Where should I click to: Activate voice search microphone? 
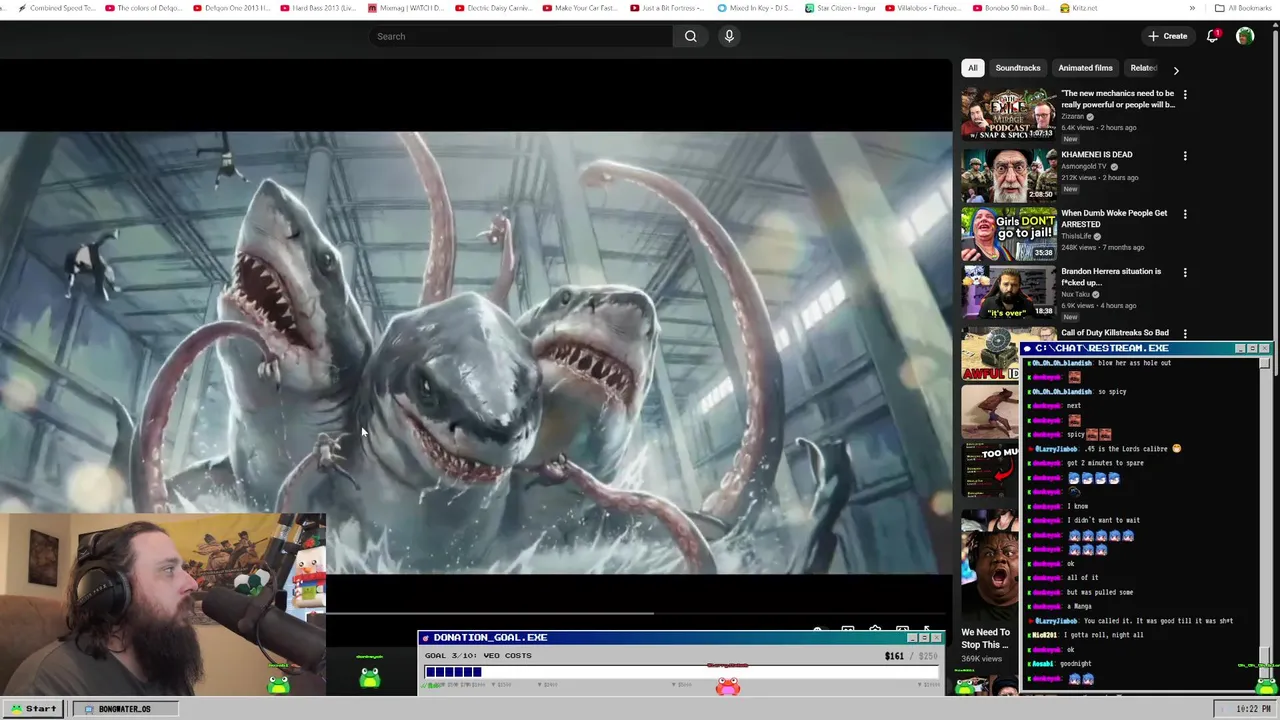pos(729,36)
